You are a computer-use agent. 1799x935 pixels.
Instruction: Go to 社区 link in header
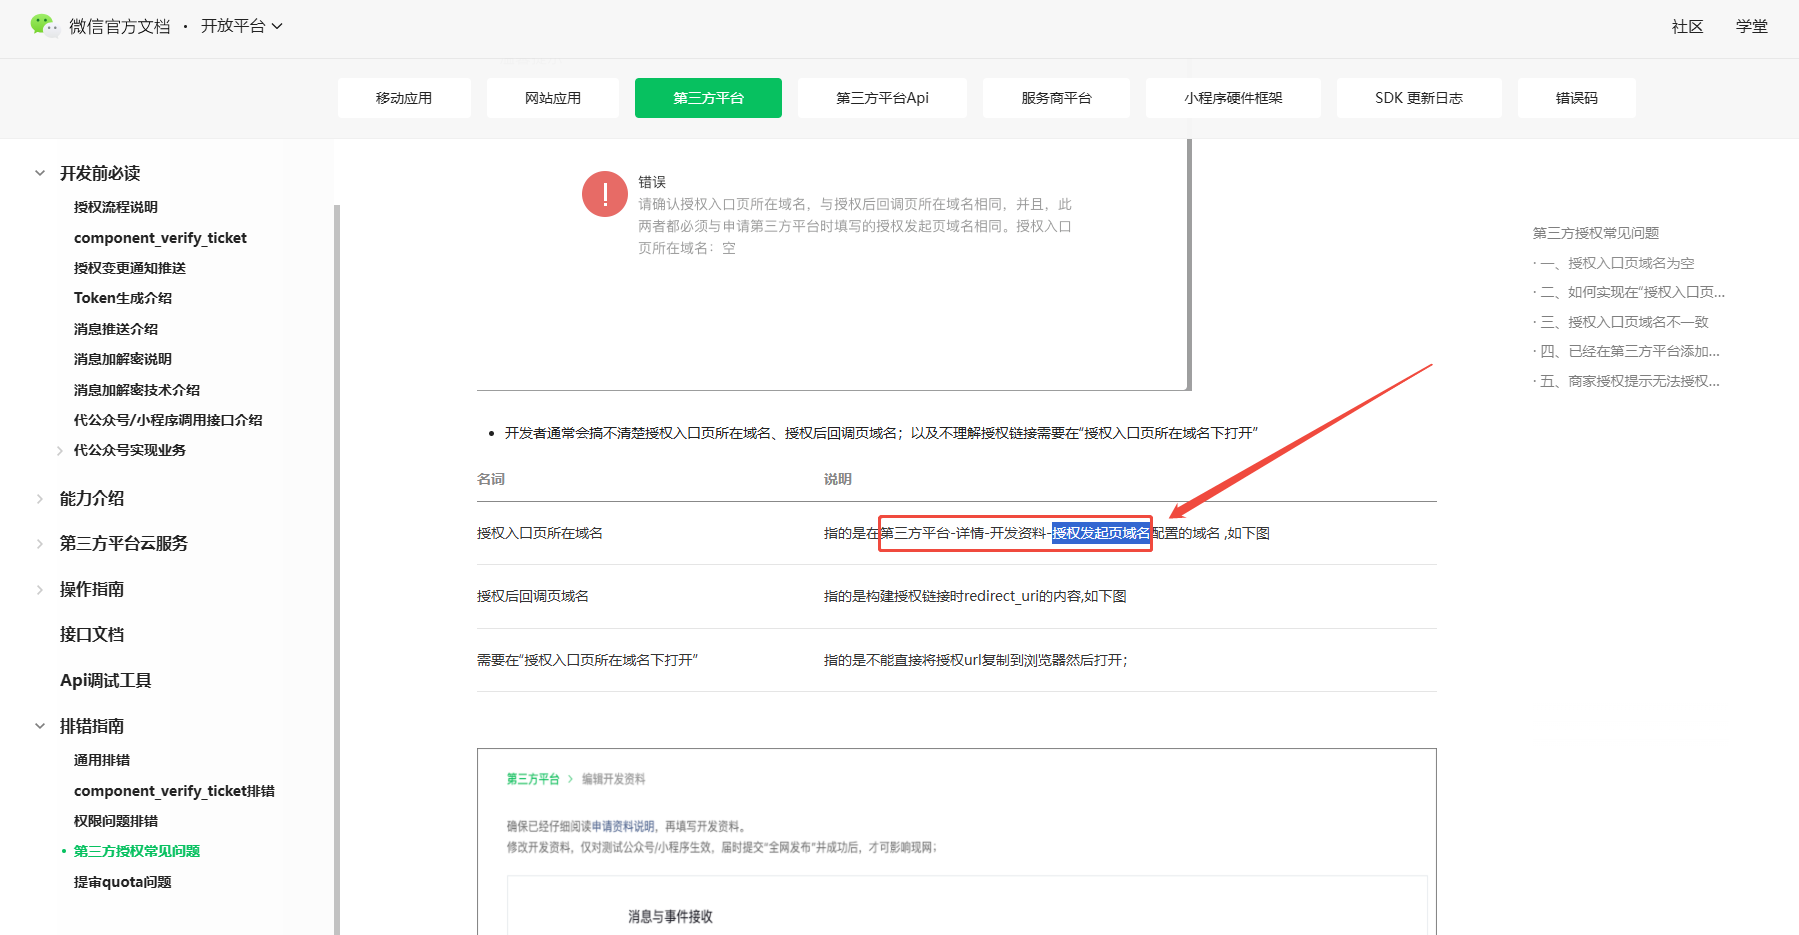1687,26
